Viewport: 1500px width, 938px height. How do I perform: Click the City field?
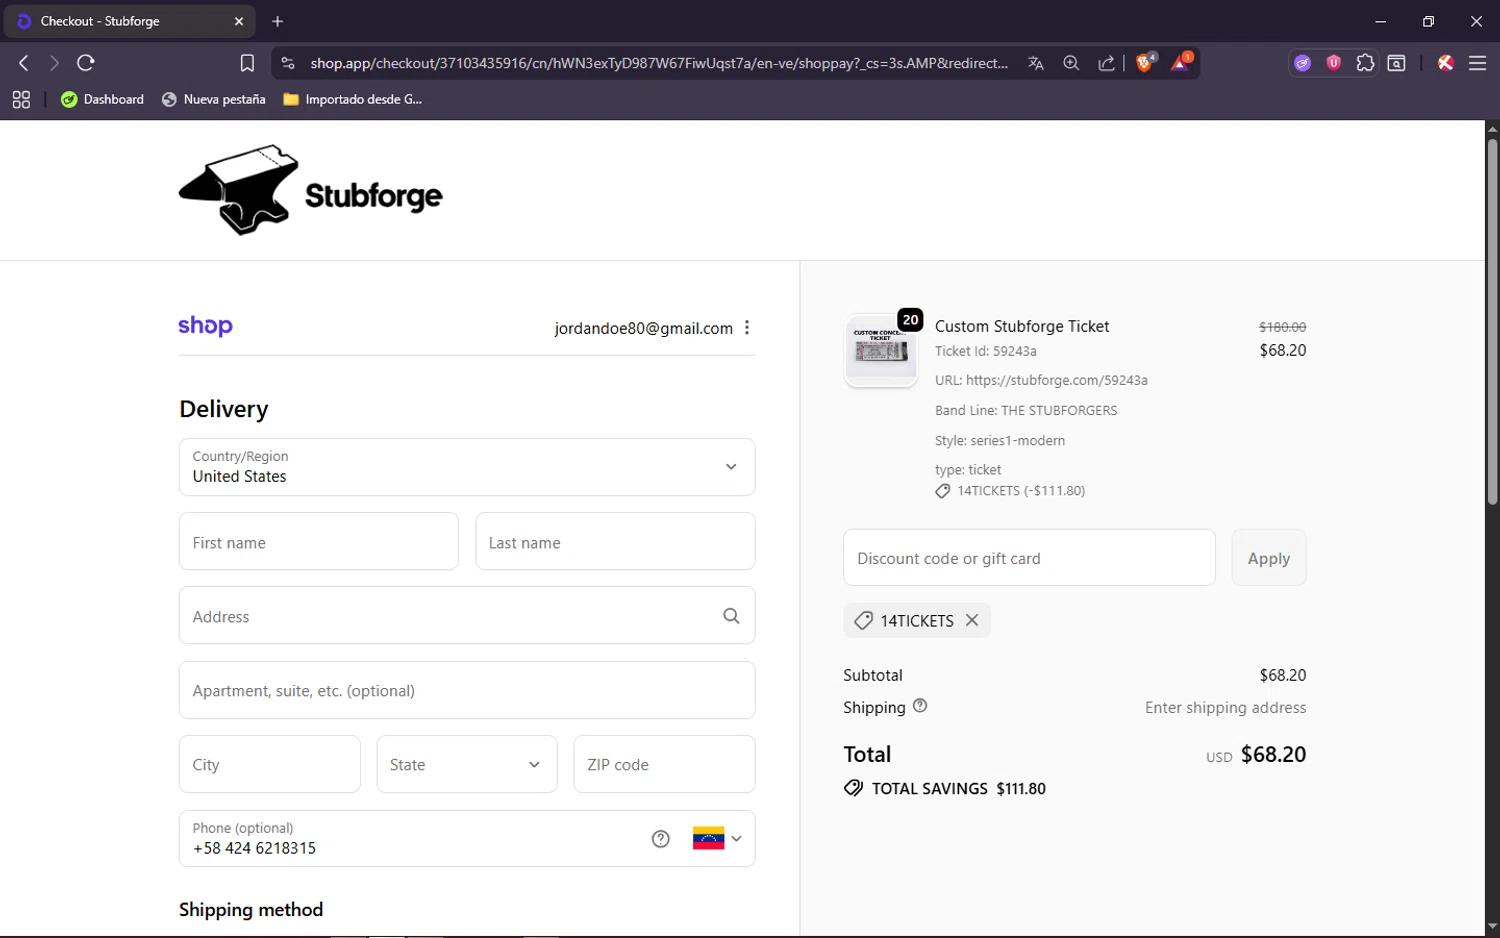pyautogui.click(x=270, y=764)
